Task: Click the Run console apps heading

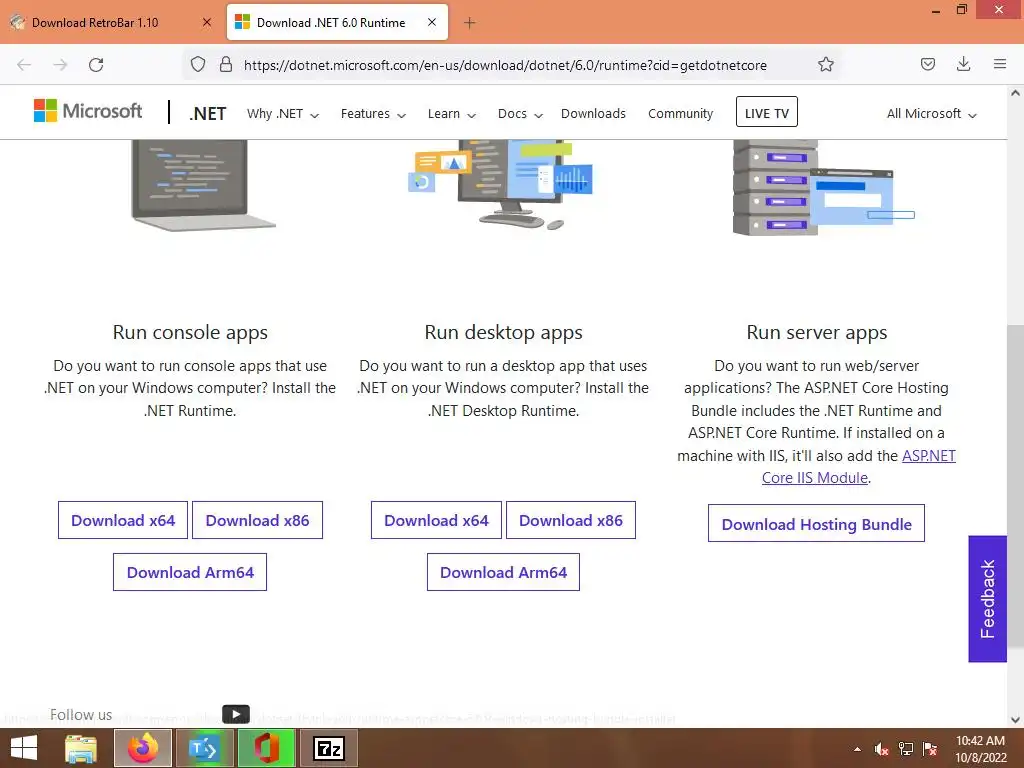Action: click(x=190, y=332)
